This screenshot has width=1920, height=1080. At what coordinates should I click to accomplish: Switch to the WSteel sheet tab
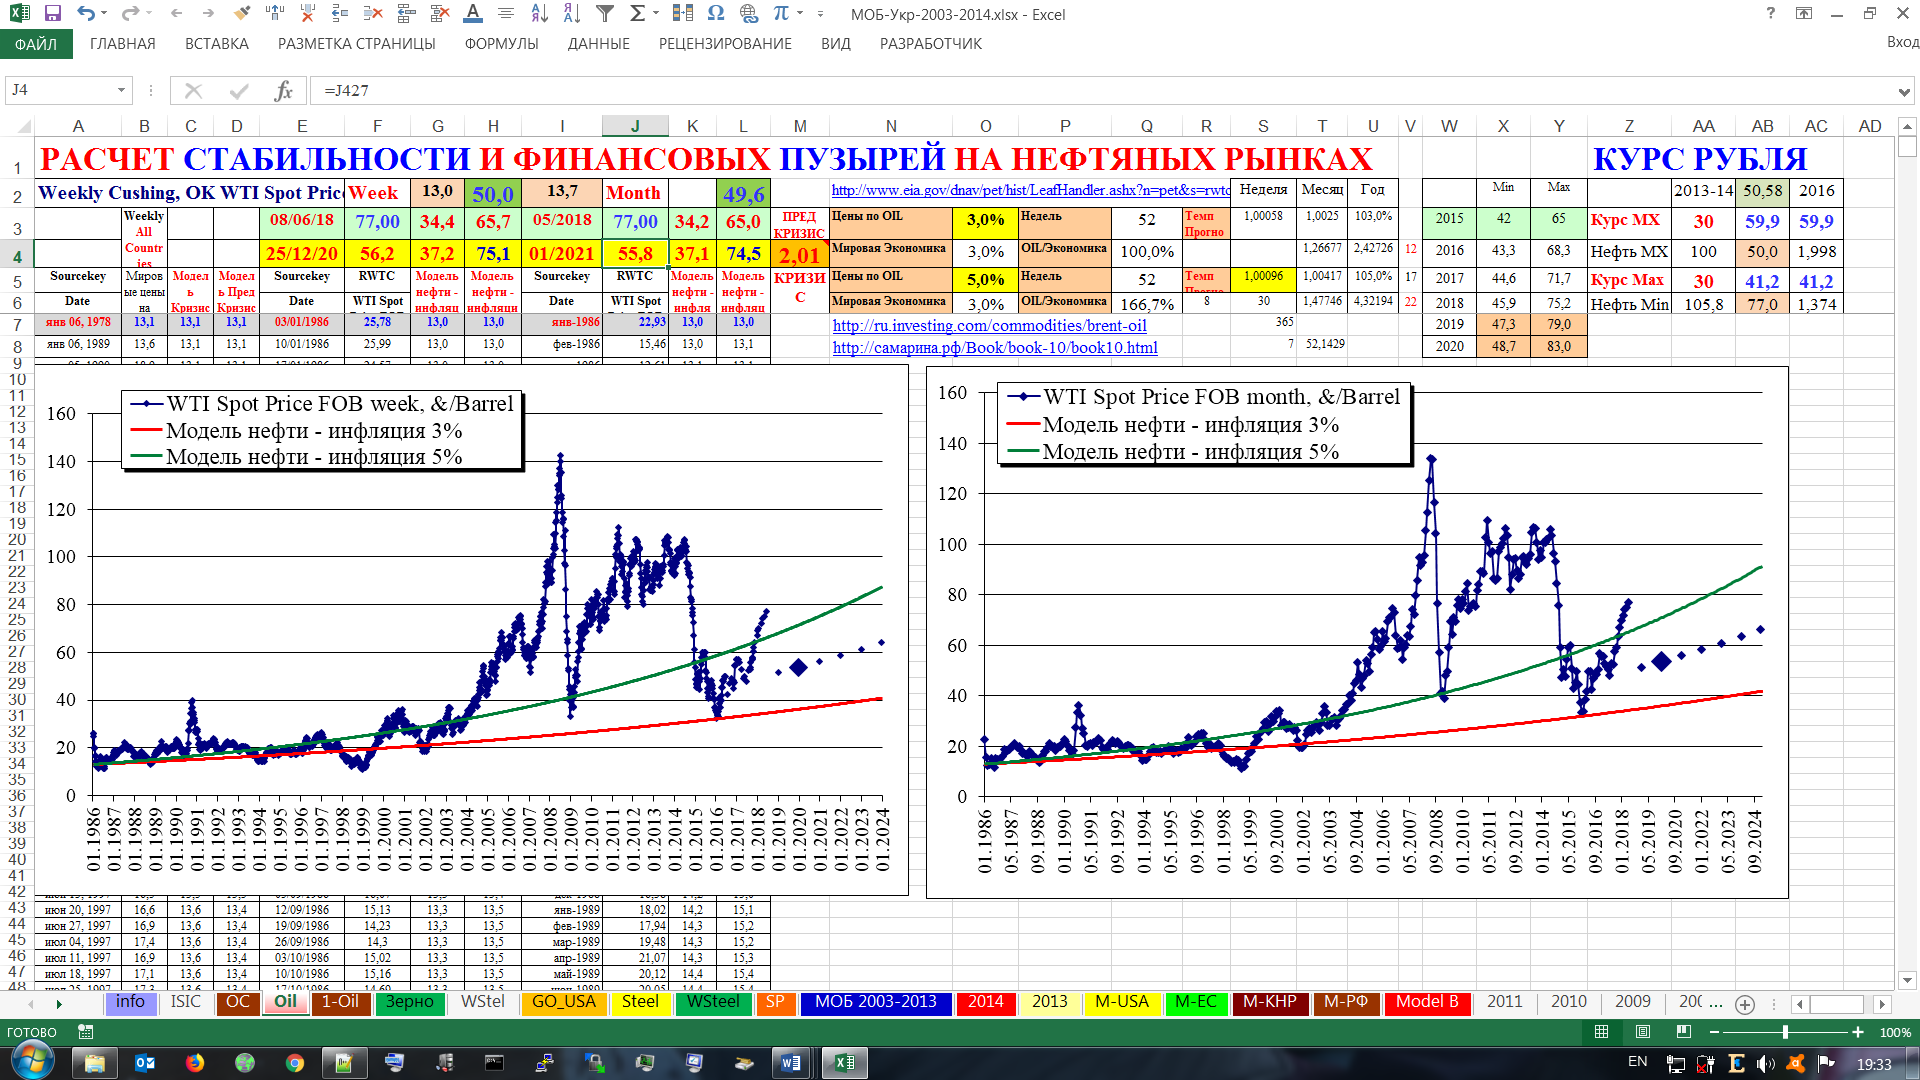713,1002
